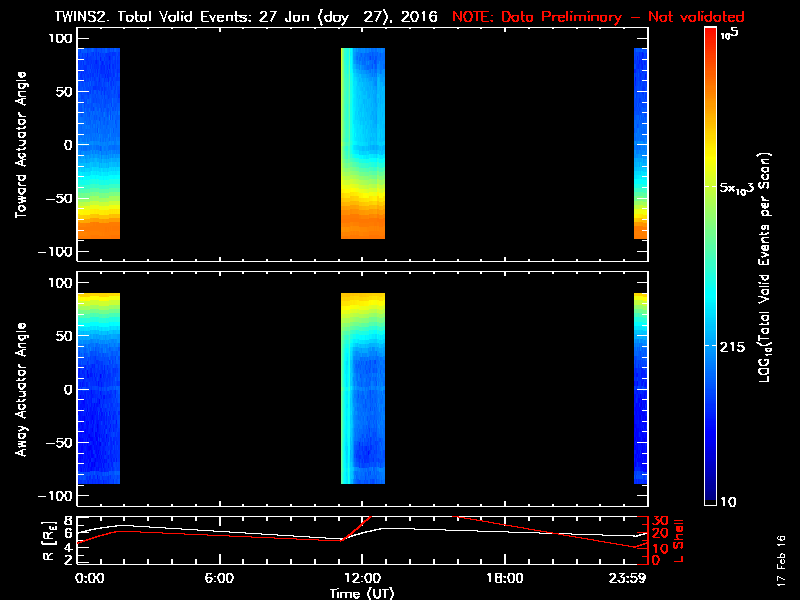Image resolution: width=800 pixels, height=600 pixels.
Task: Click the "215" color bar label
Action: pos(732,347)
